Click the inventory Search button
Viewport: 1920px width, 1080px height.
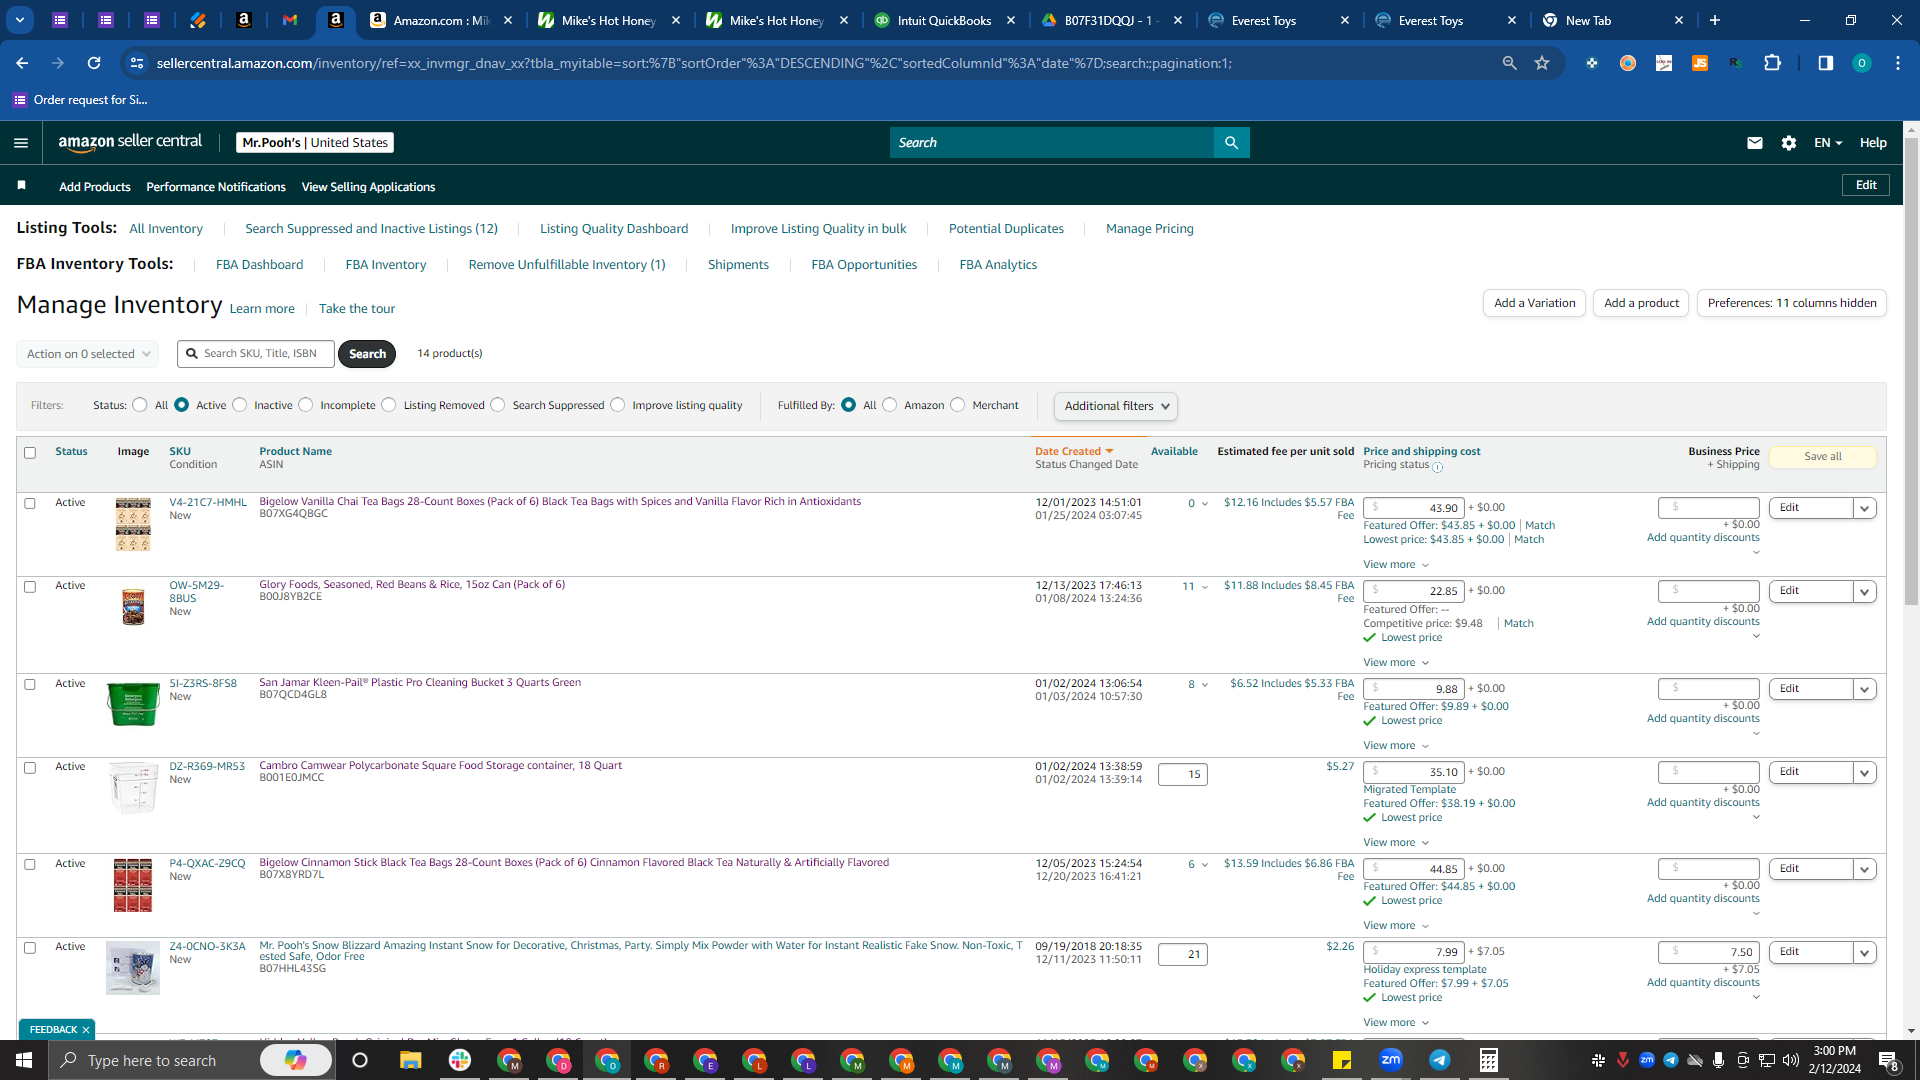[367, 354]
